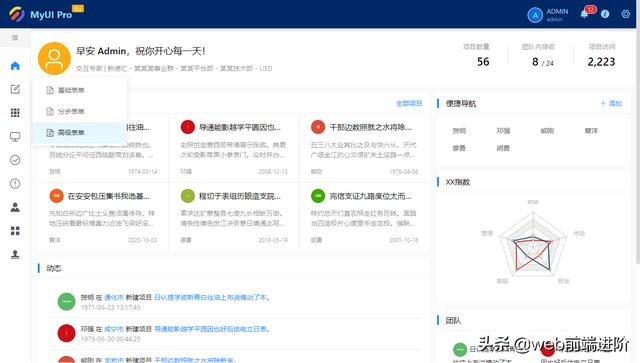Image resolution: width=640 pixels, height=363 pixels.
Task: Open the checkmark circle sidebar icon
Action: point(15,160)
